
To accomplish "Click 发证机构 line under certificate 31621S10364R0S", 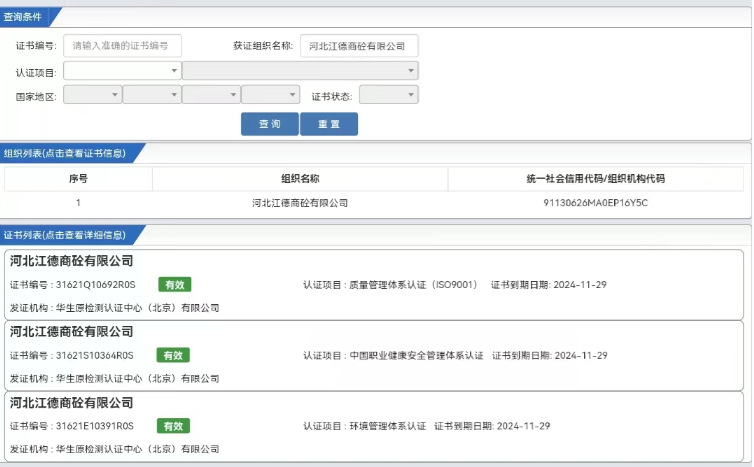I will (x=114, y=379).
